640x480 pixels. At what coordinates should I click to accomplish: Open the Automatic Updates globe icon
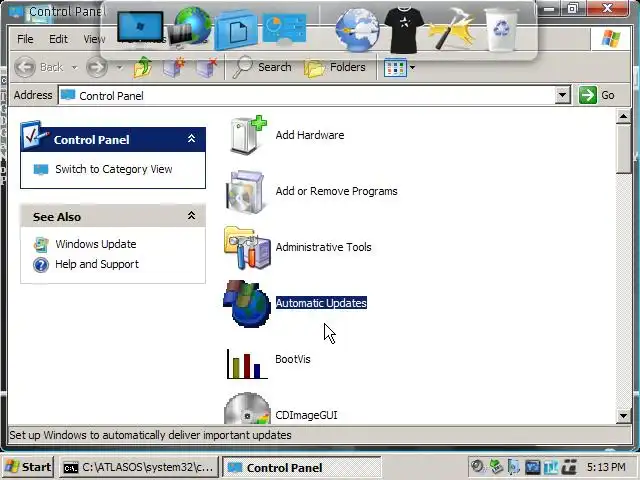point(247,303)
